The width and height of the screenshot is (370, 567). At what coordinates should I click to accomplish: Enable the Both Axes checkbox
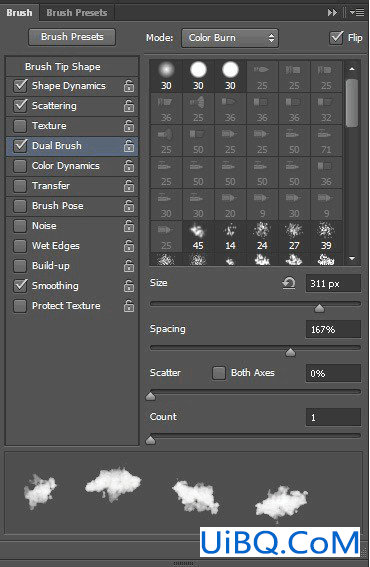pos(219,373)
